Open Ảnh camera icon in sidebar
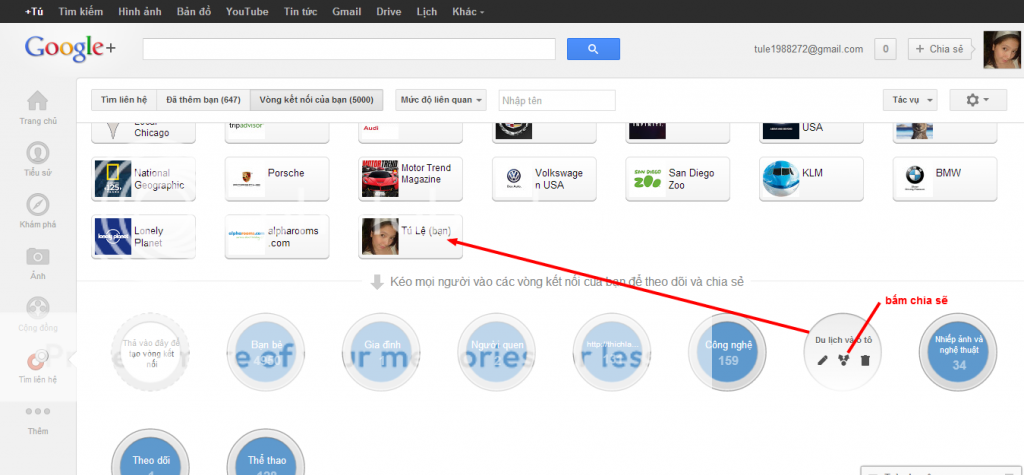1024x475 pixels. coord(37,256)
